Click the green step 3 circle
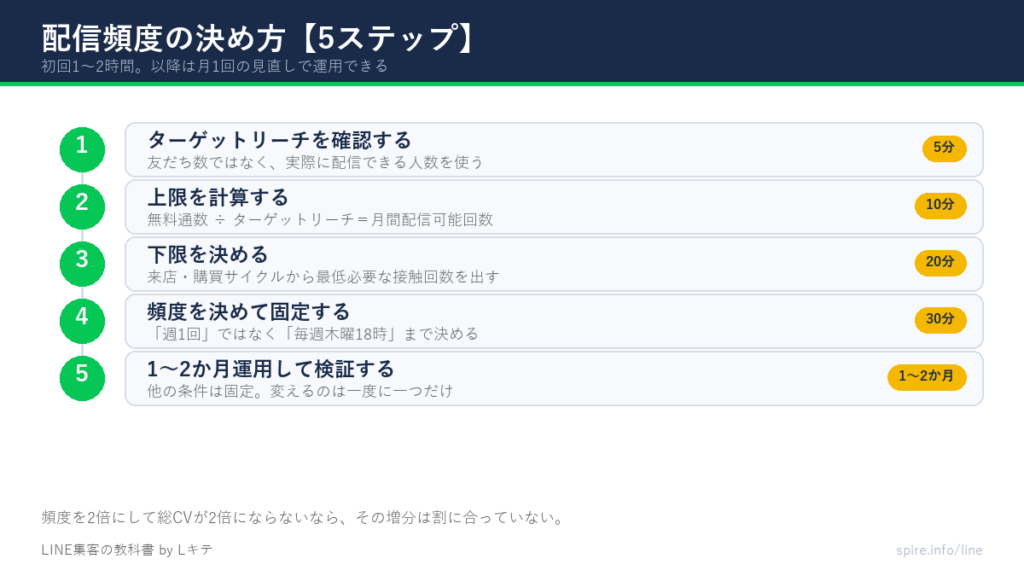The image size is (1024, 576). (82, 264)
